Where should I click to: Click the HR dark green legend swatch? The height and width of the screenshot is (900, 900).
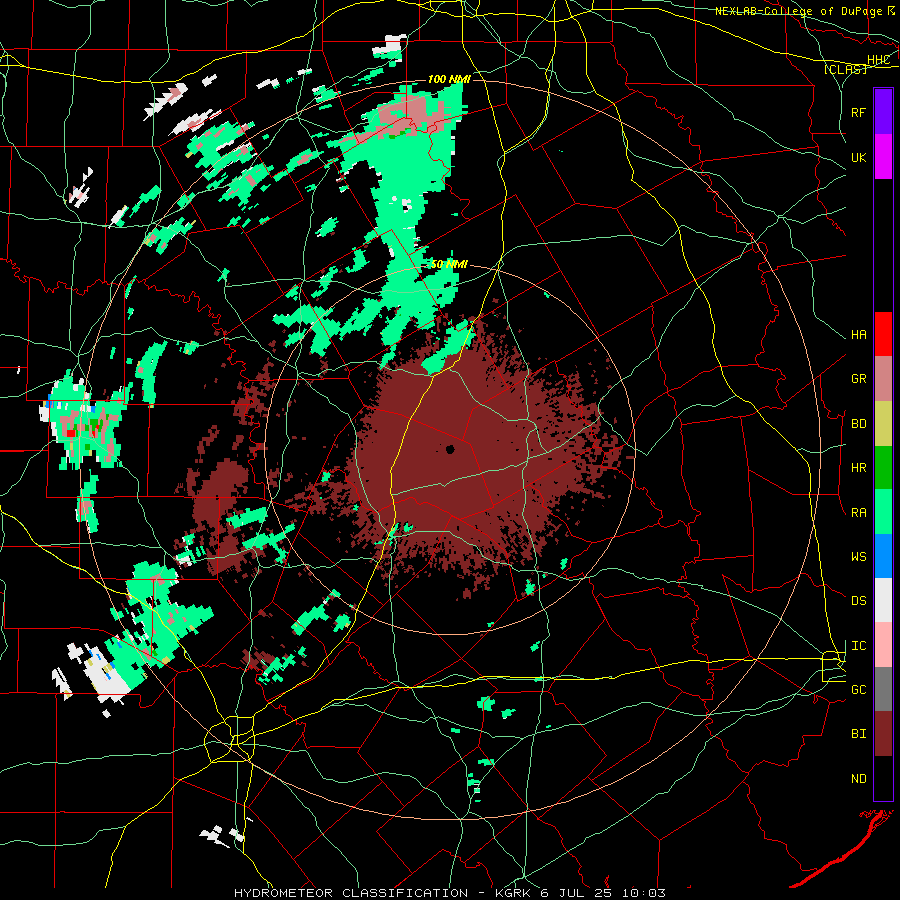pyautogui.click(x=883, y=467)
